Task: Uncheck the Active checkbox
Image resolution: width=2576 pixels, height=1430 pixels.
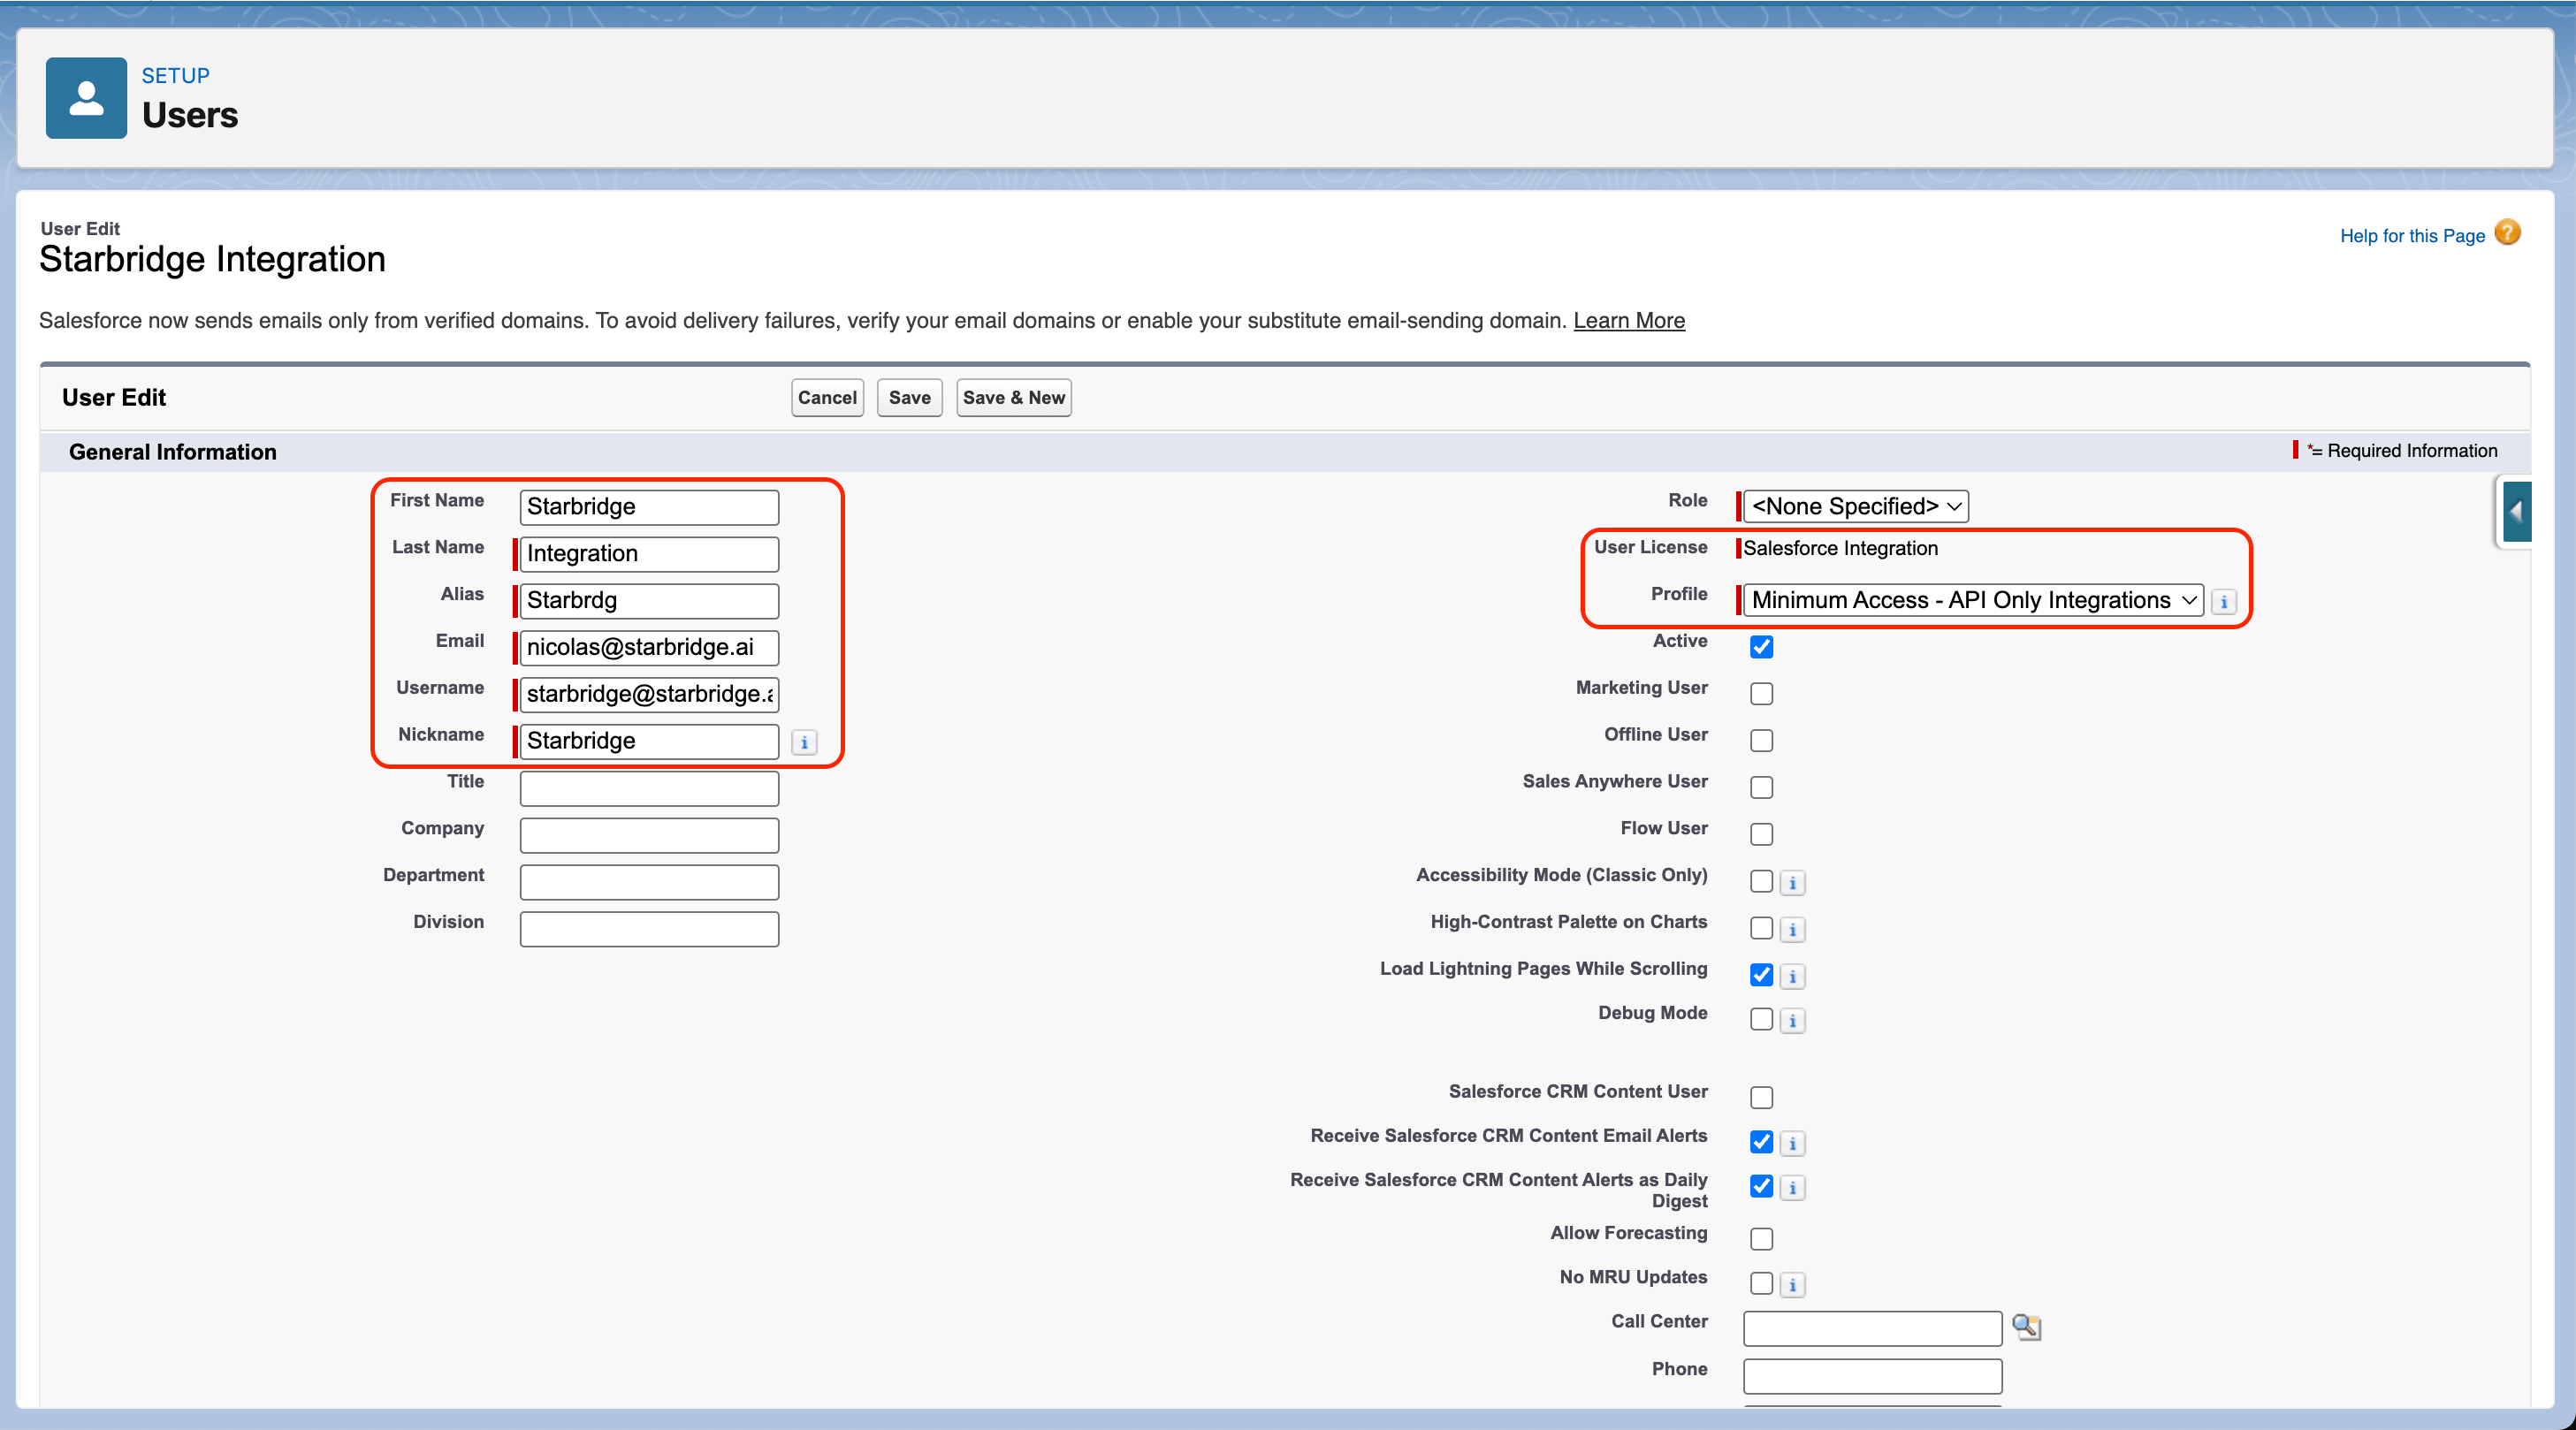Action: (x=1761, y=647)
